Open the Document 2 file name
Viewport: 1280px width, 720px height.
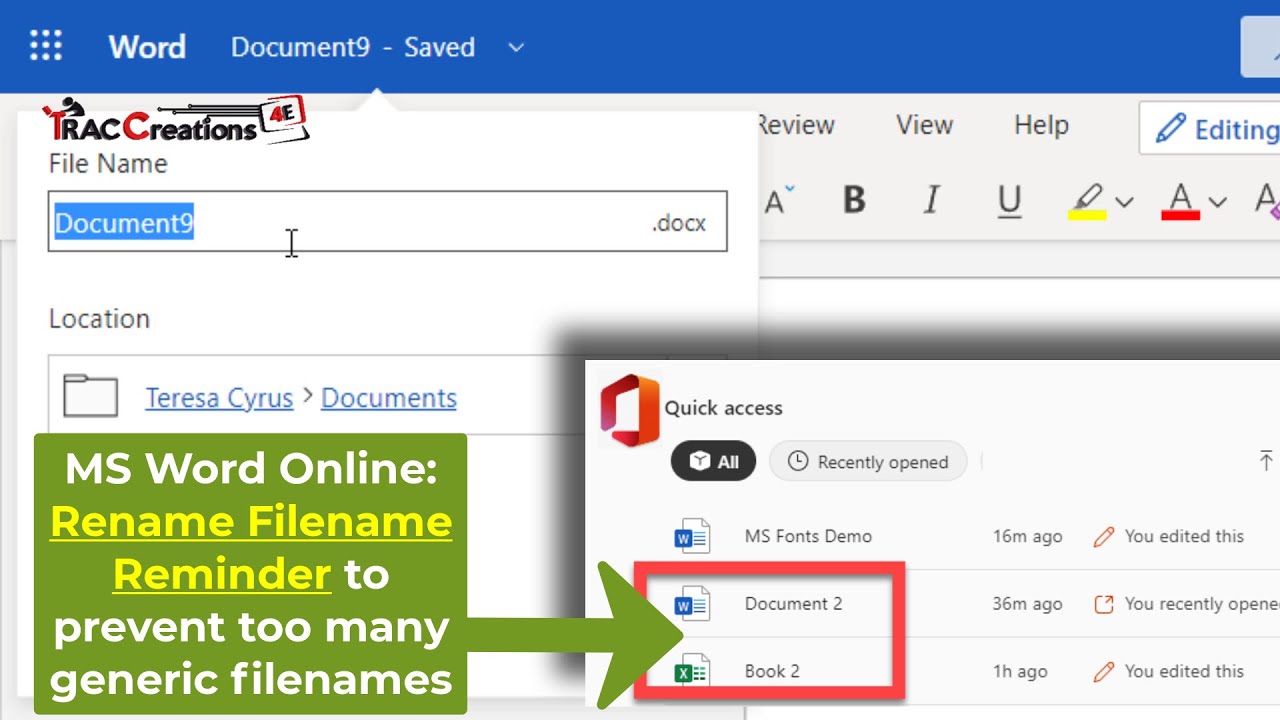[793, 604]
